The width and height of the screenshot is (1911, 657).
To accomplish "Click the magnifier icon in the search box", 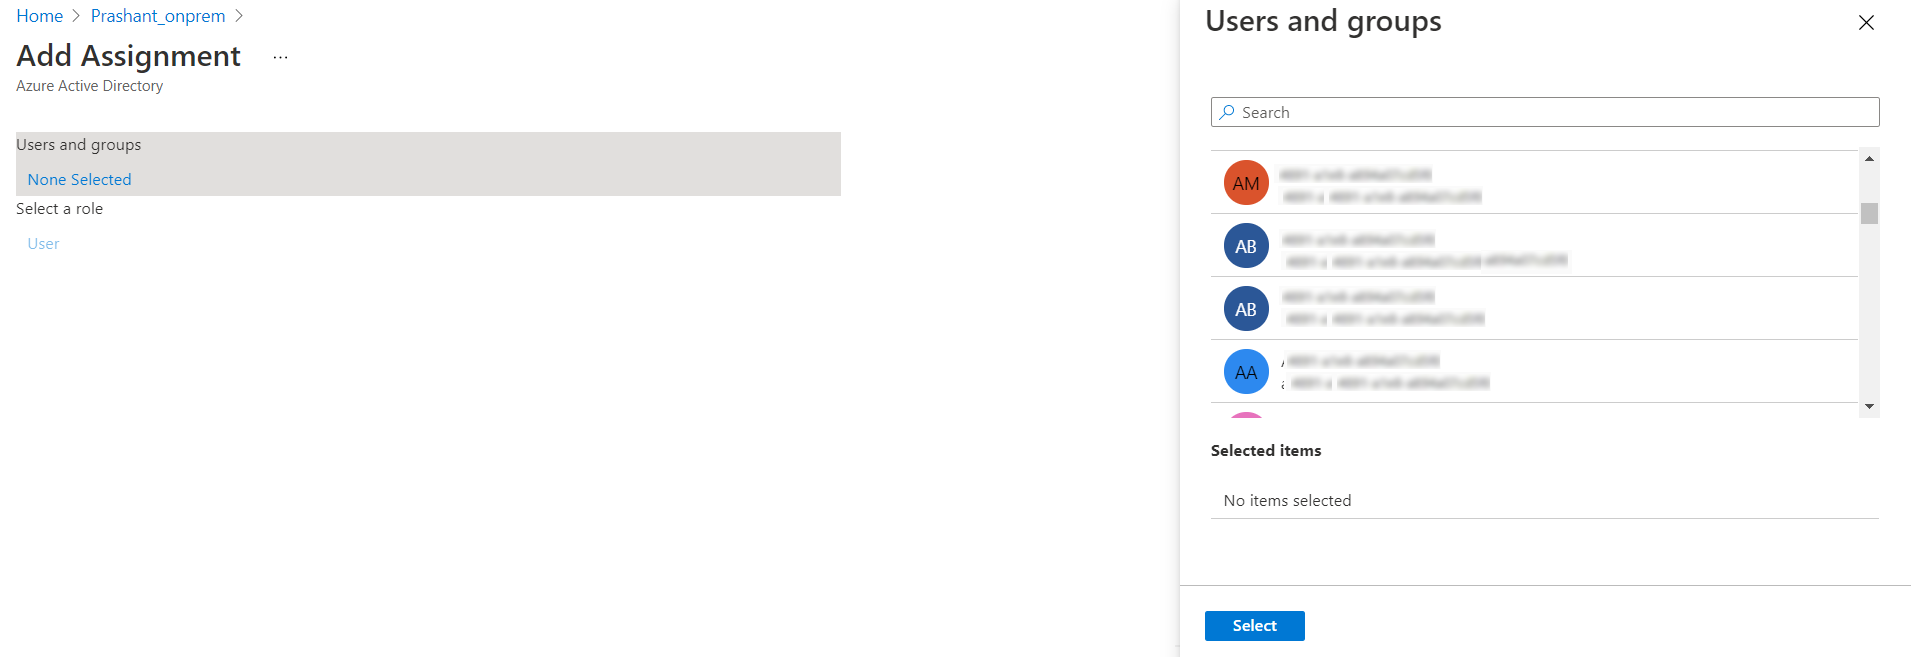I will (x=1227, y=112).
